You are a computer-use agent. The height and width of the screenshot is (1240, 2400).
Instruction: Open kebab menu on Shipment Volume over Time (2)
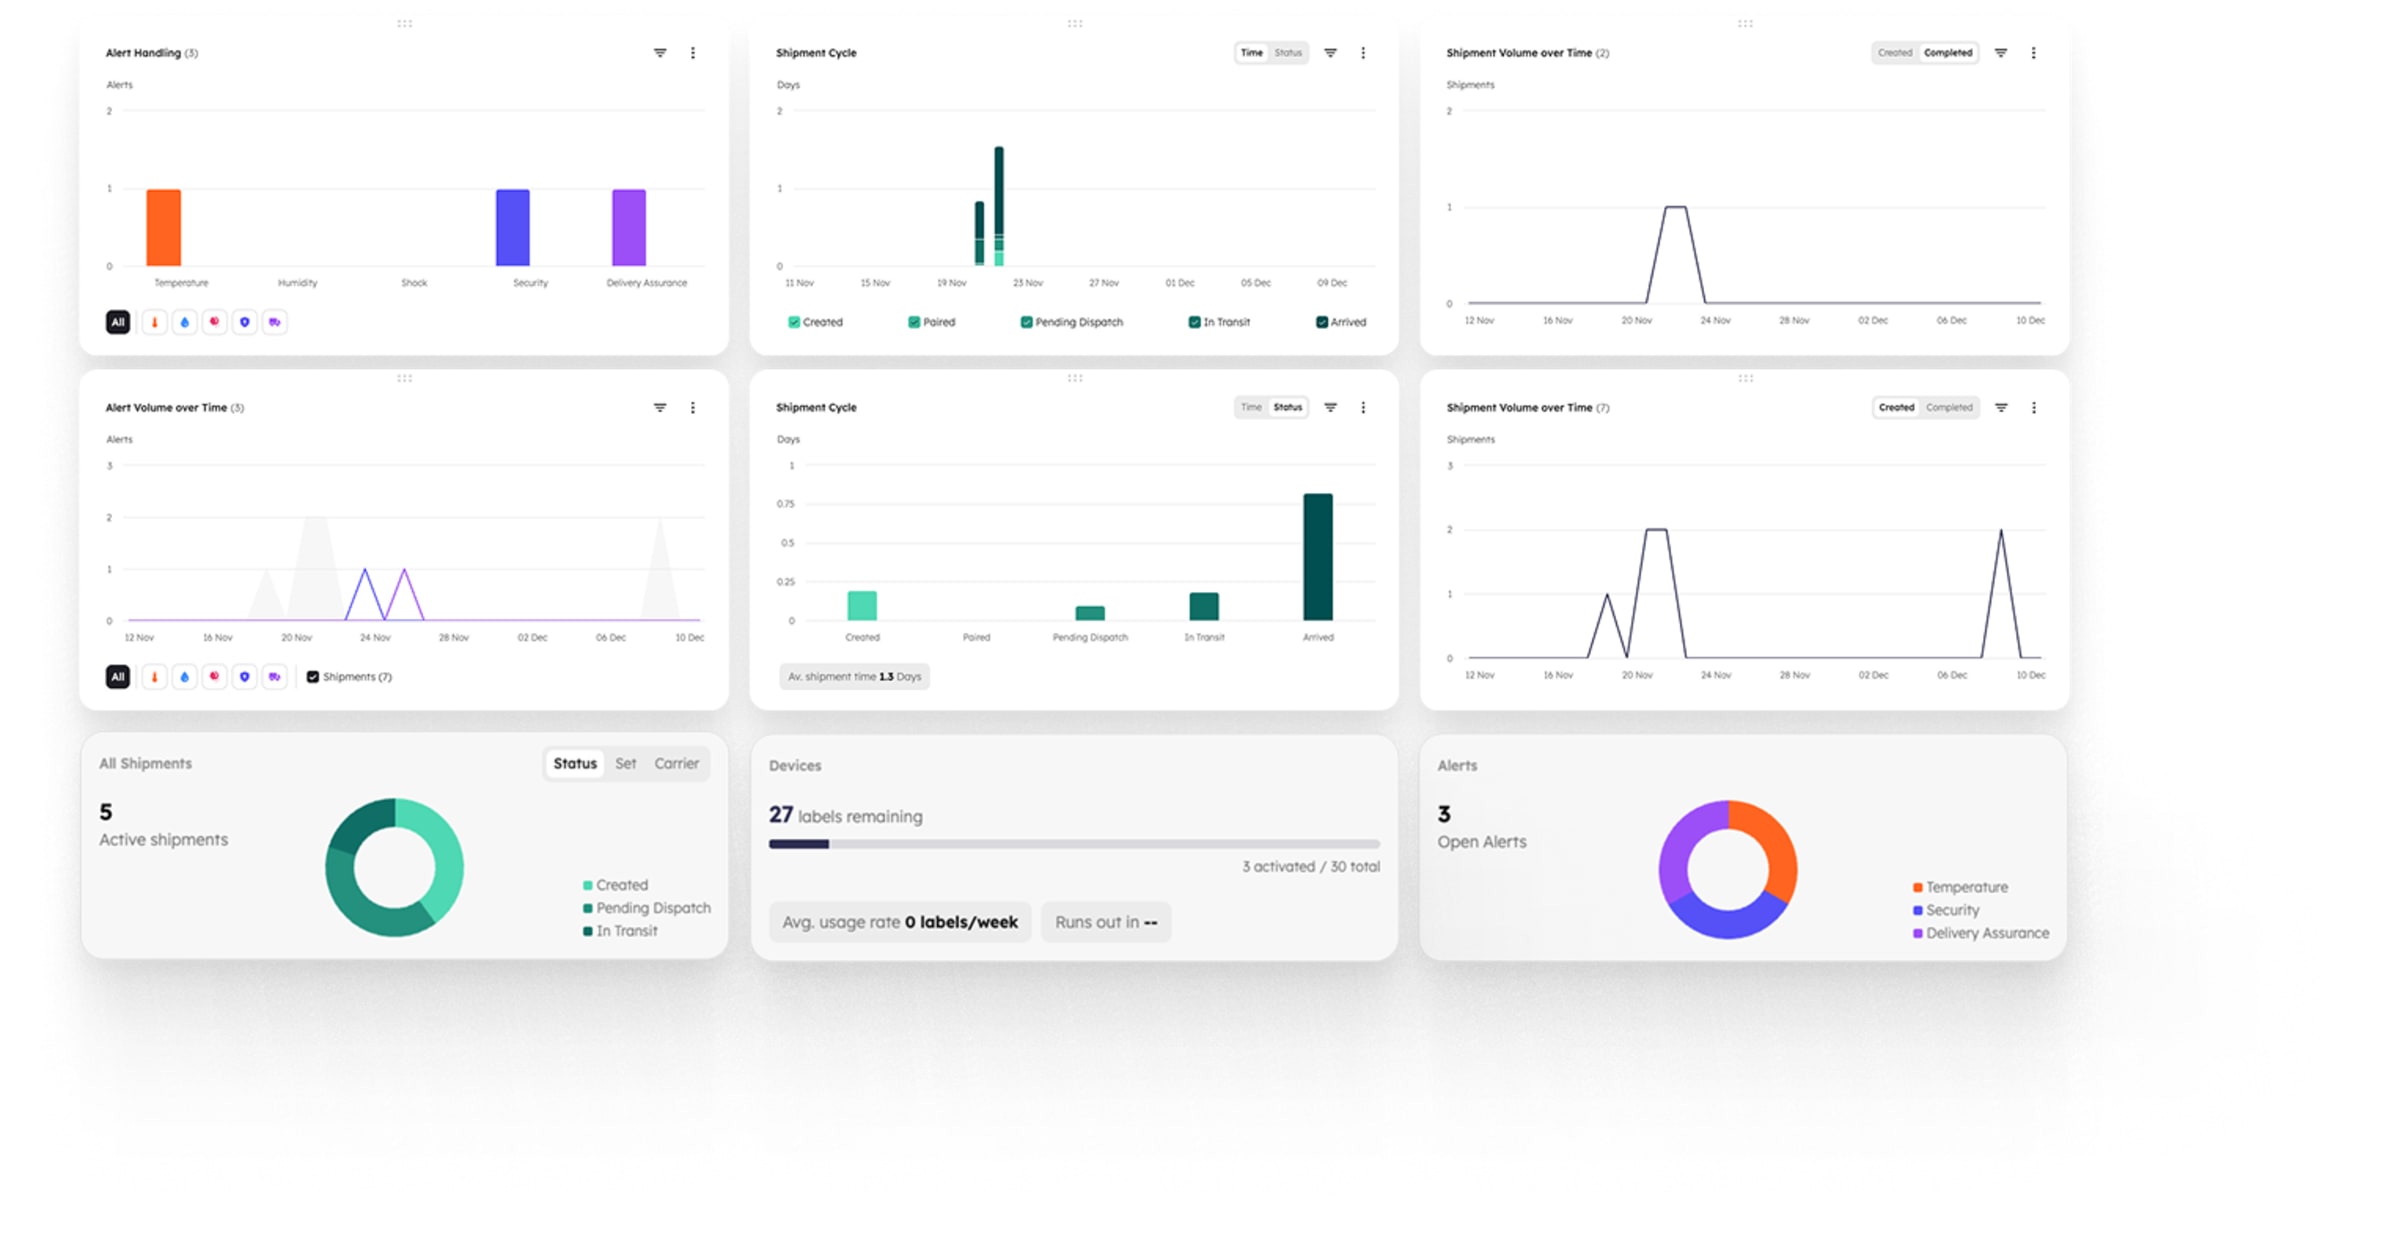[2033, 53]
